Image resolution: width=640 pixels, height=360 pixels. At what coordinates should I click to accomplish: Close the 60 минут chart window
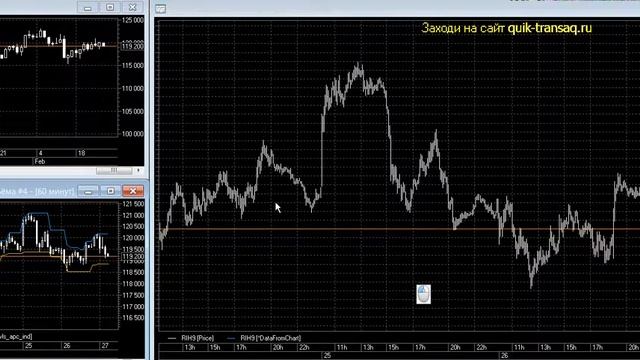coord(133,191)
